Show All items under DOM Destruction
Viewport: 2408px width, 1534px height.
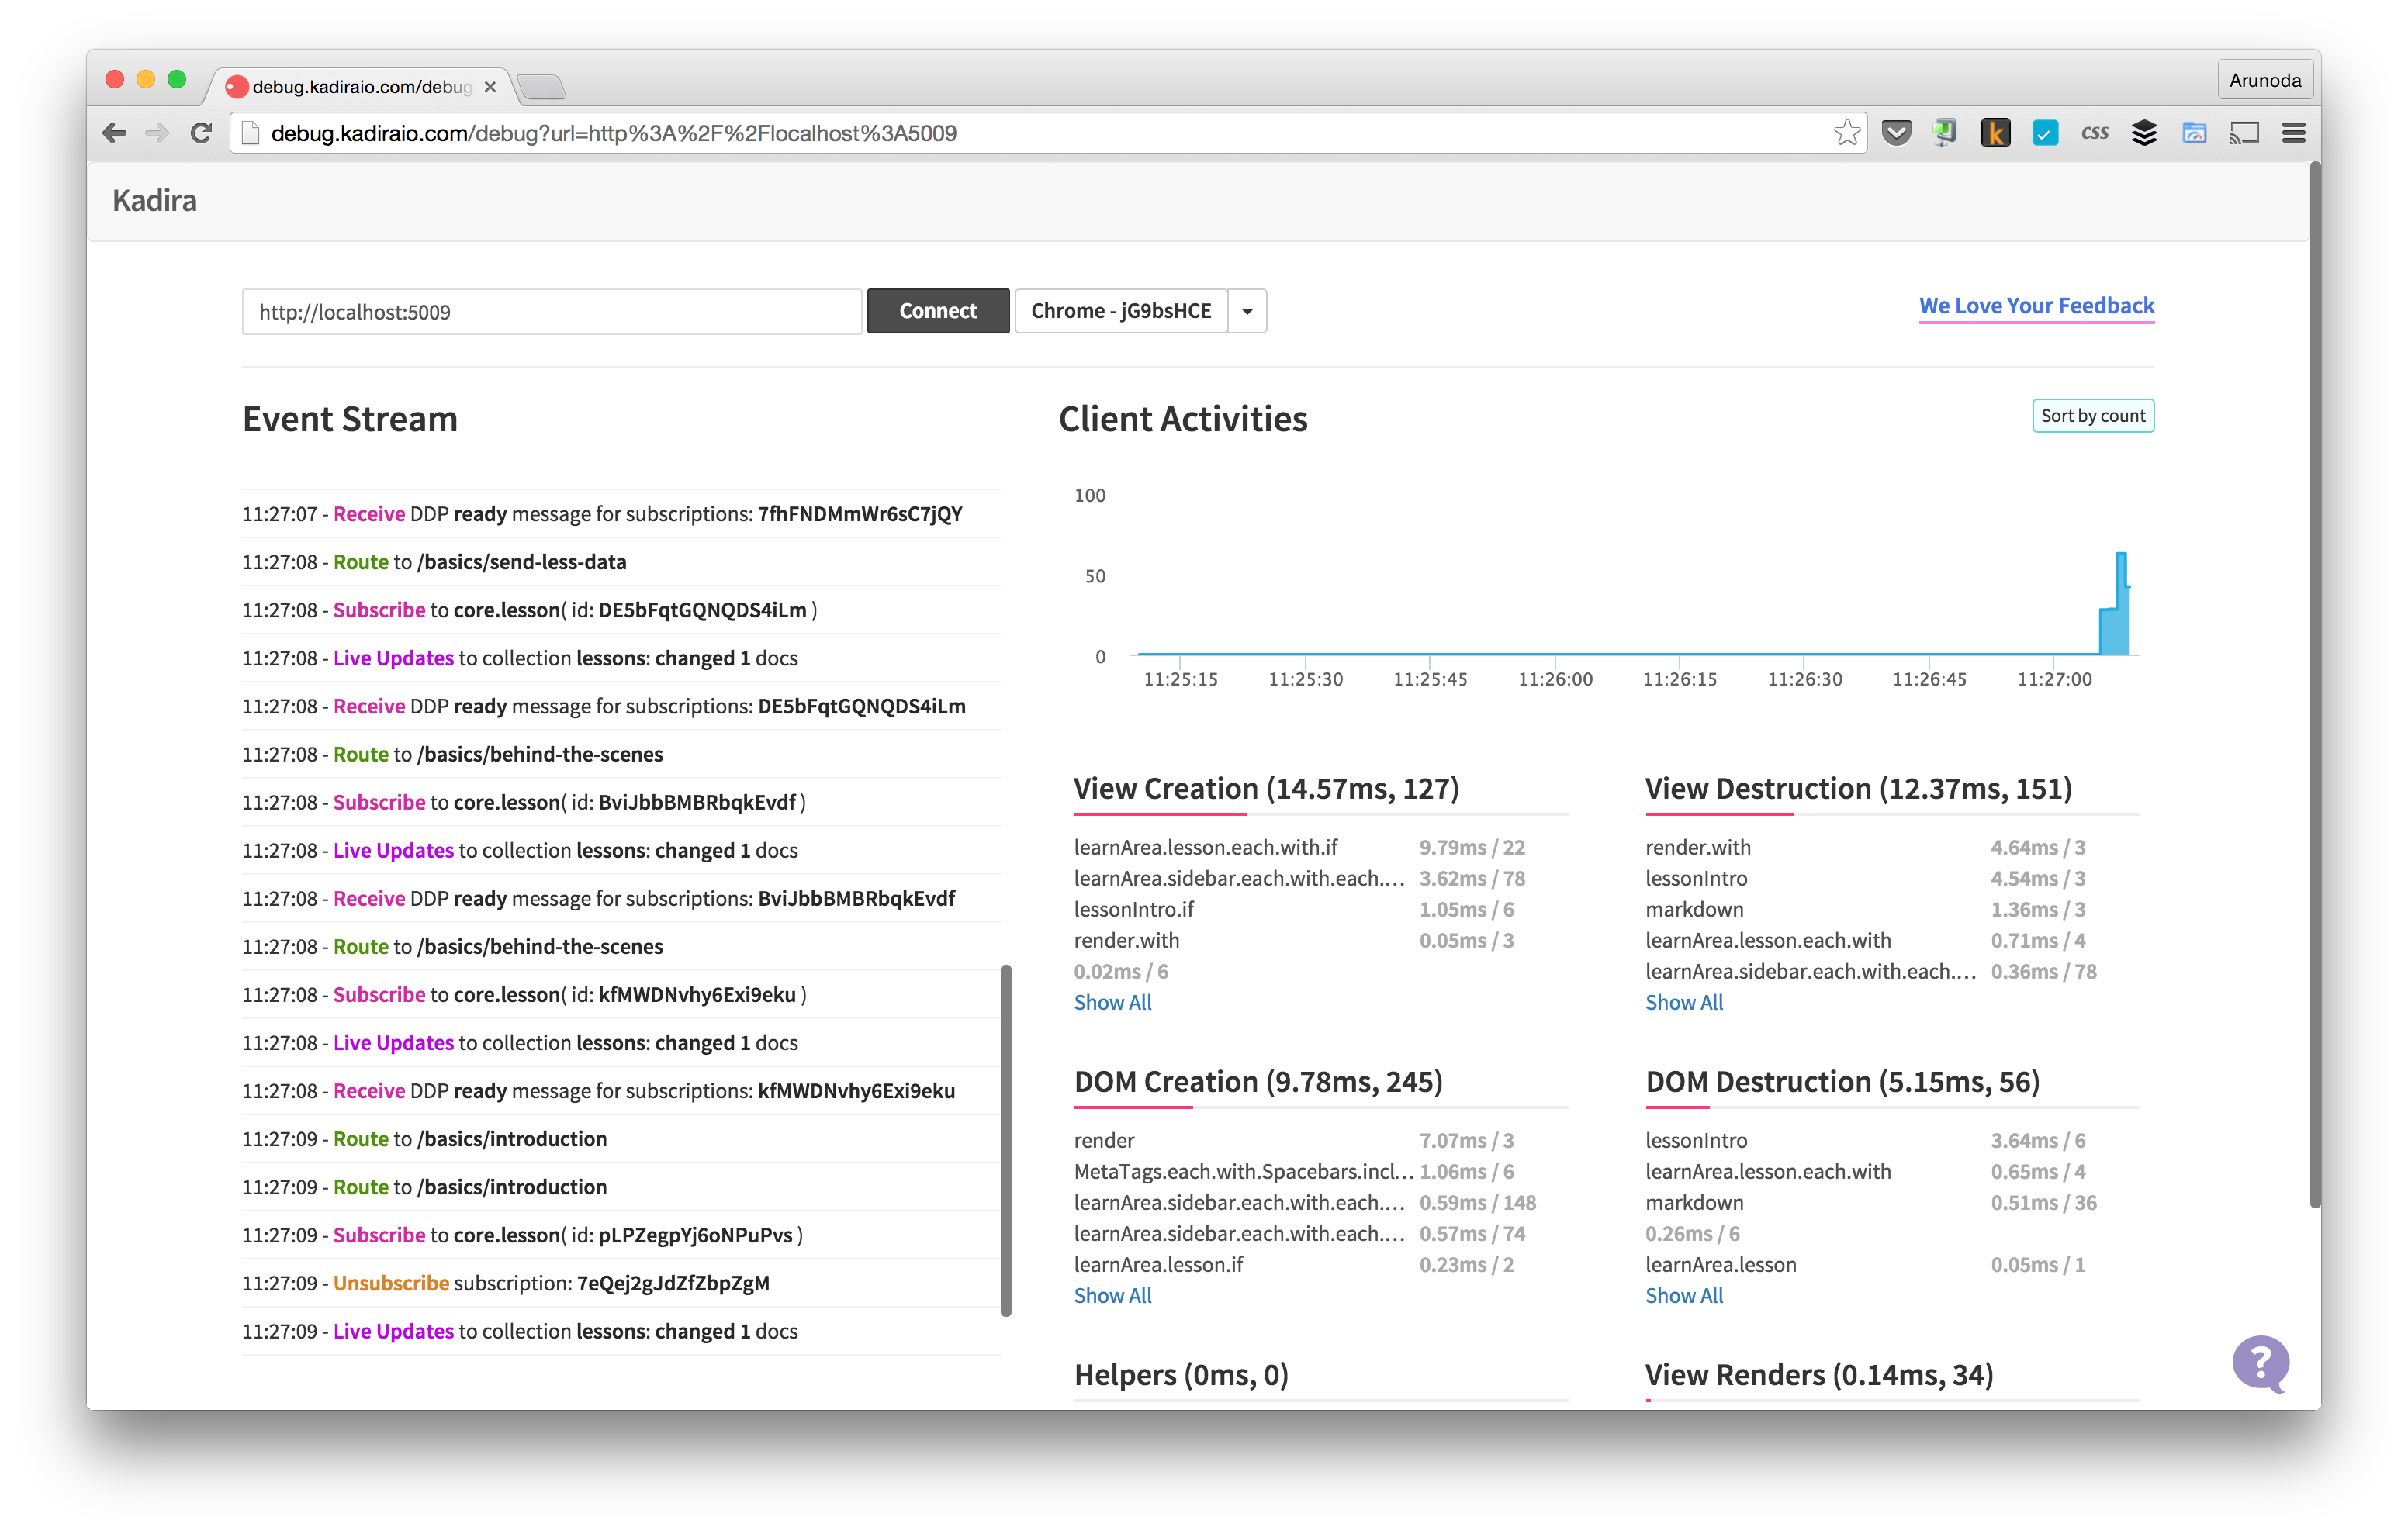(x=1684, y=1295)
